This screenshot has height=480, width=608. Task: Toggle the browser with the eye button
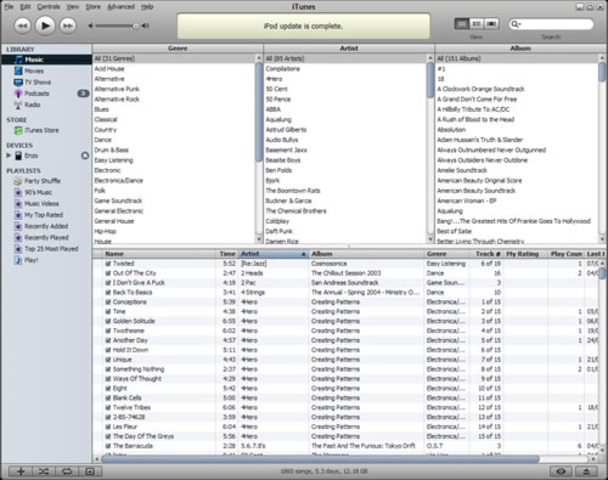tap(561, 471)
